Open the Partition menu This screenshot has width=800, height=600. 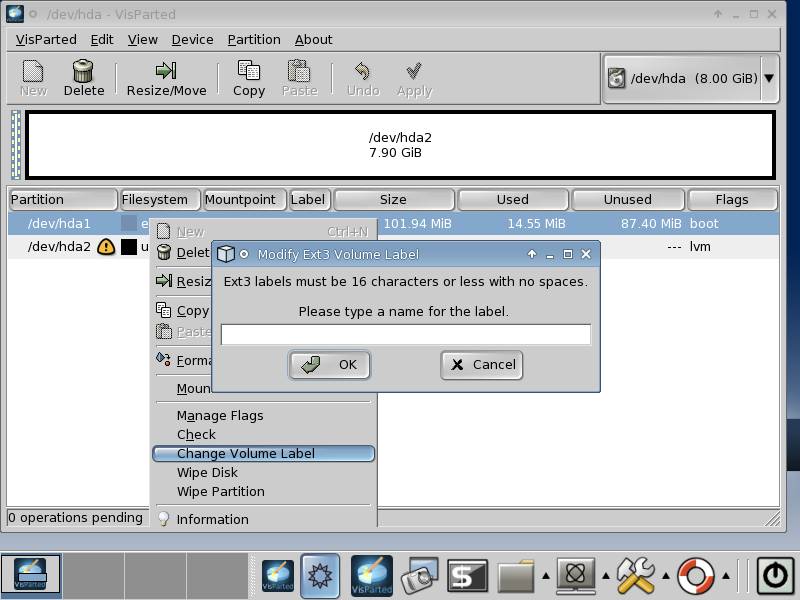pyautogui.click(x=254, y=40)
